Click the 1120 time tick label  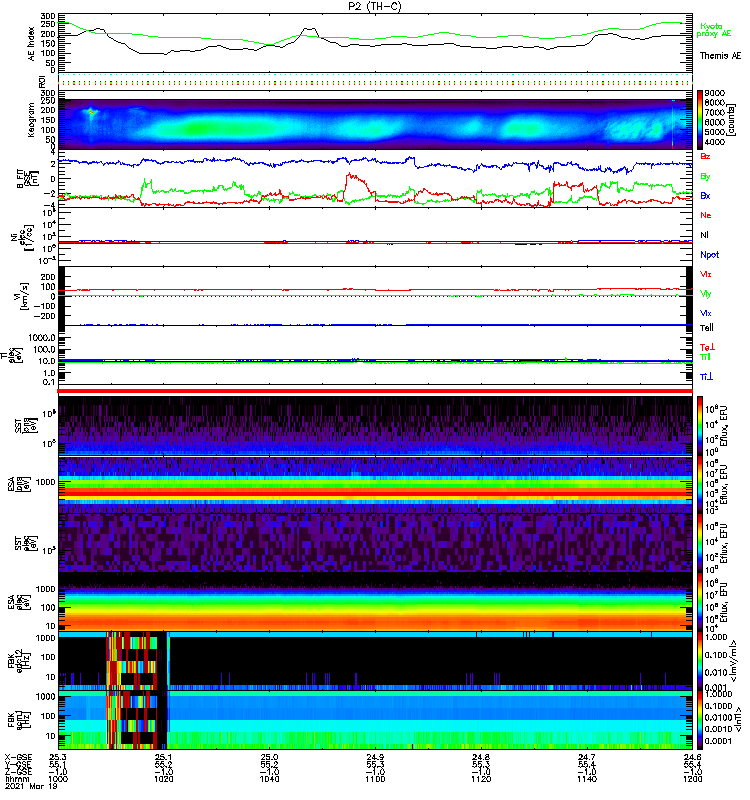point(481,779)
